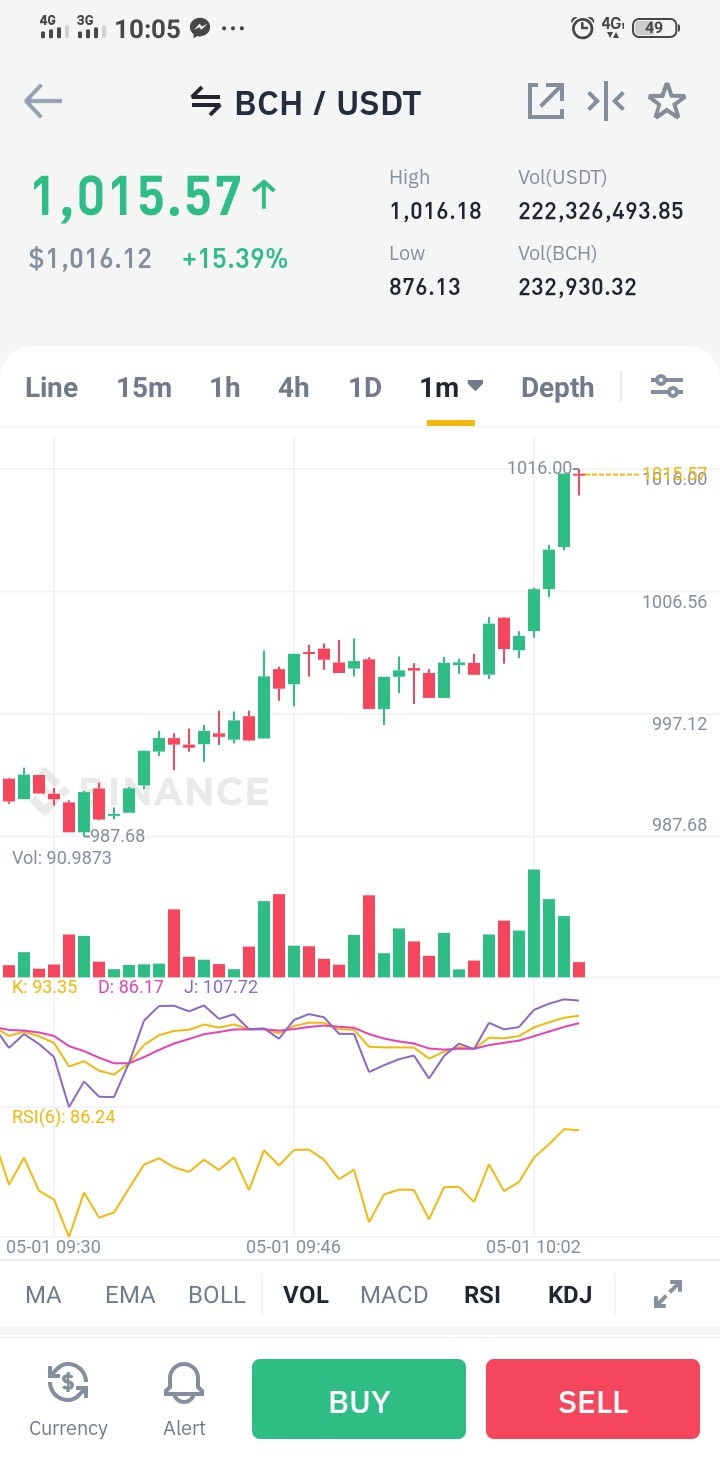Tap the tallest green volume bar

[534, 923]
